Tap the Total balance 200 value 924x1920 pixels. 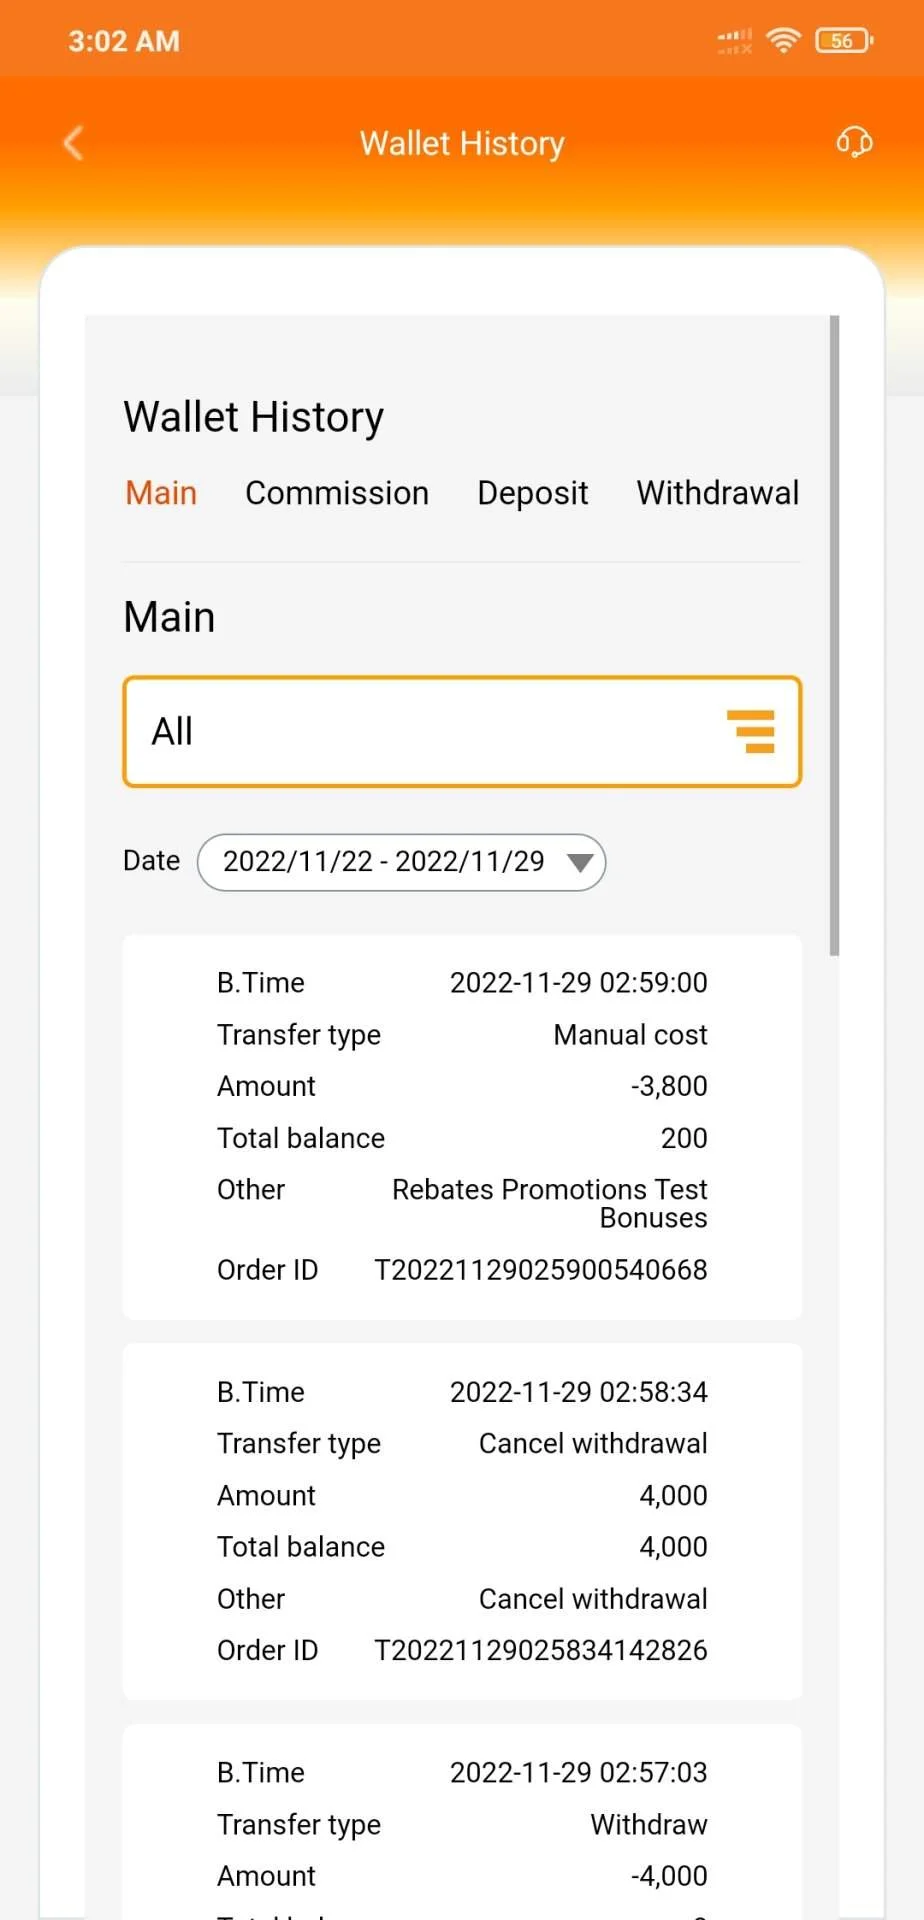pyautogui.click(x=684, y=1138)
